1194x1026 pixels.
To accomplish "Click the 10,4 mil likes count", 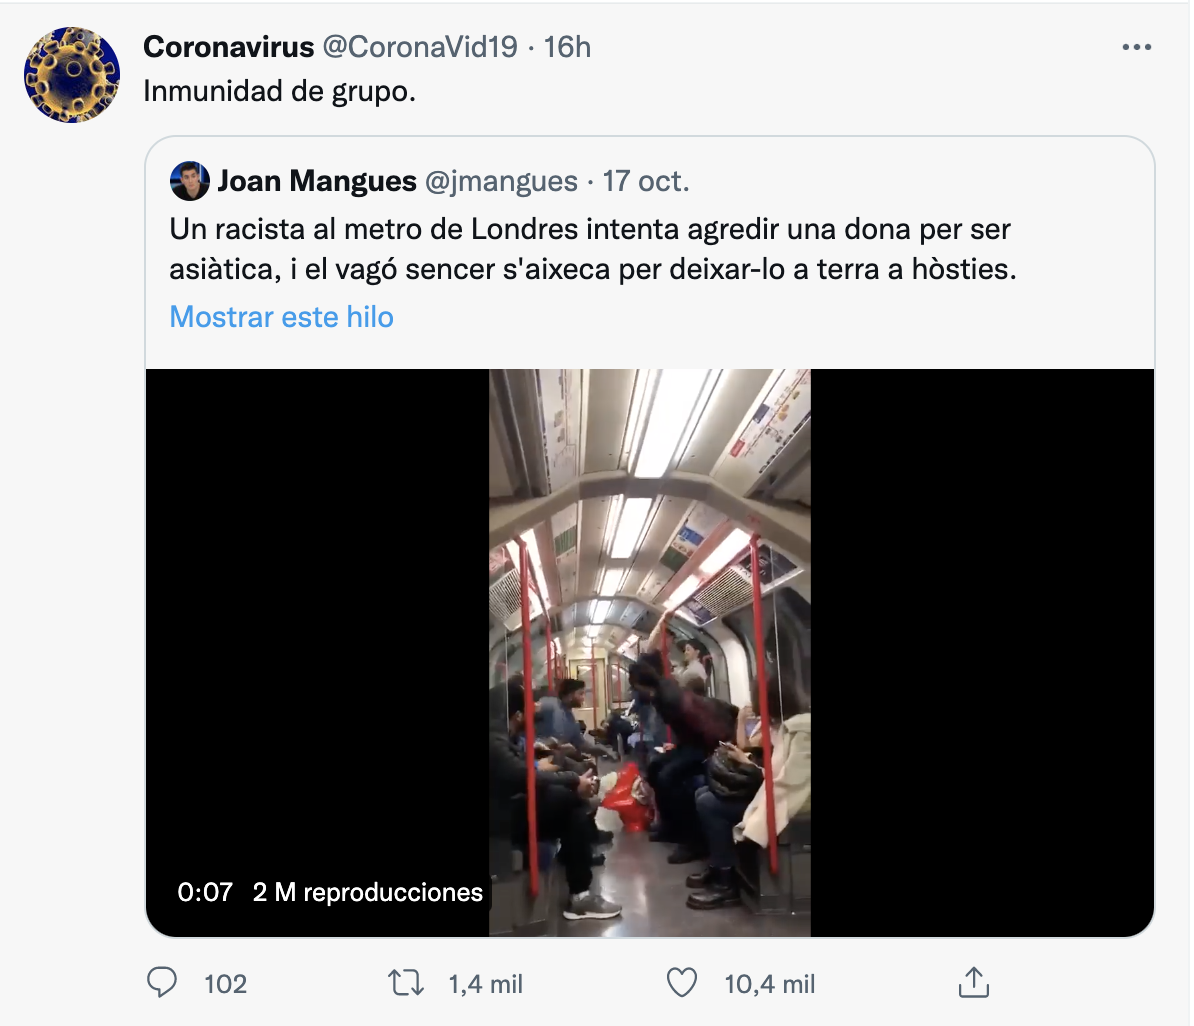I will pos(769,984).
